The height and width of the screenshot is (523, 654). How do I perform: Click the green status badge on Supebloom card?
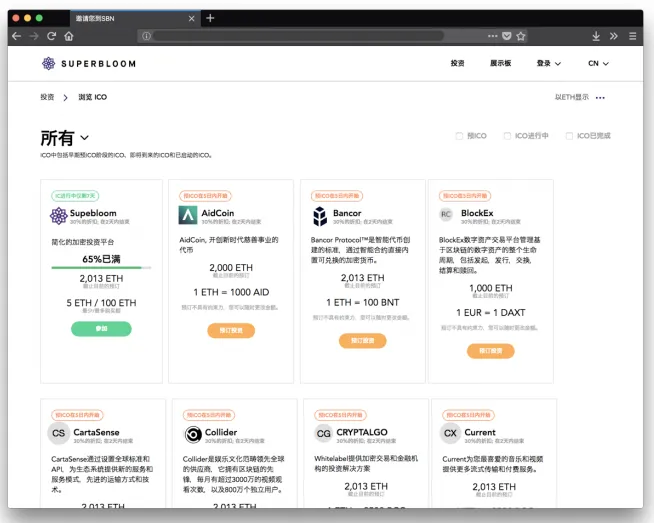pos(75,196)
